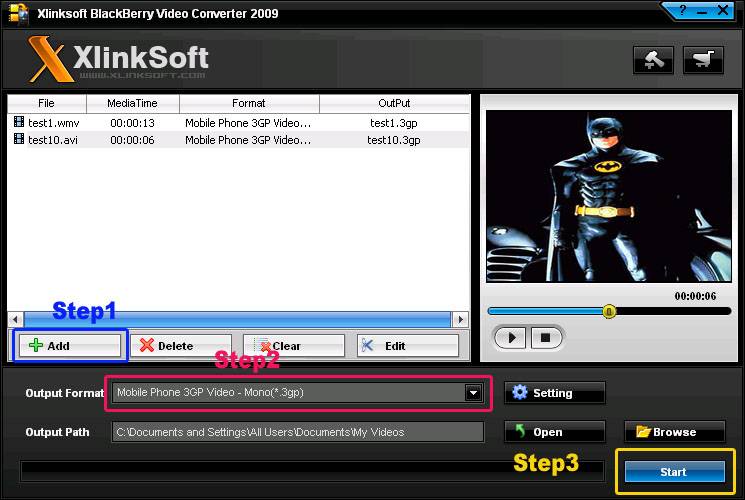The height and width of the screenshot is (500, 745).
Task: Click the Output Format combo box text
Action: (210, 393)
